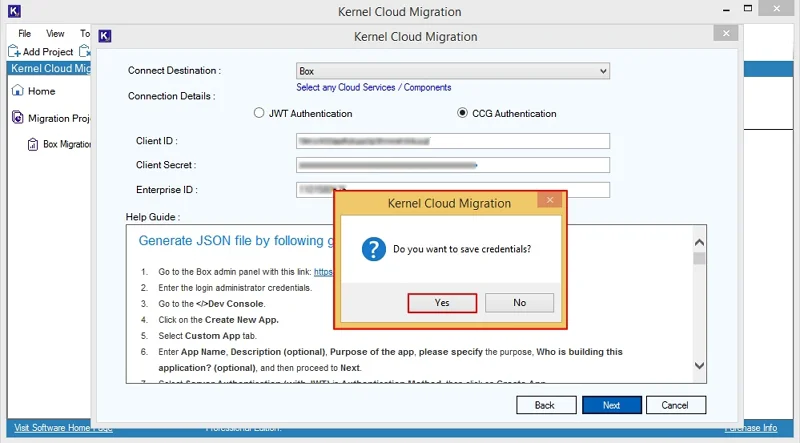Click the Client ID field

[453, 141]
